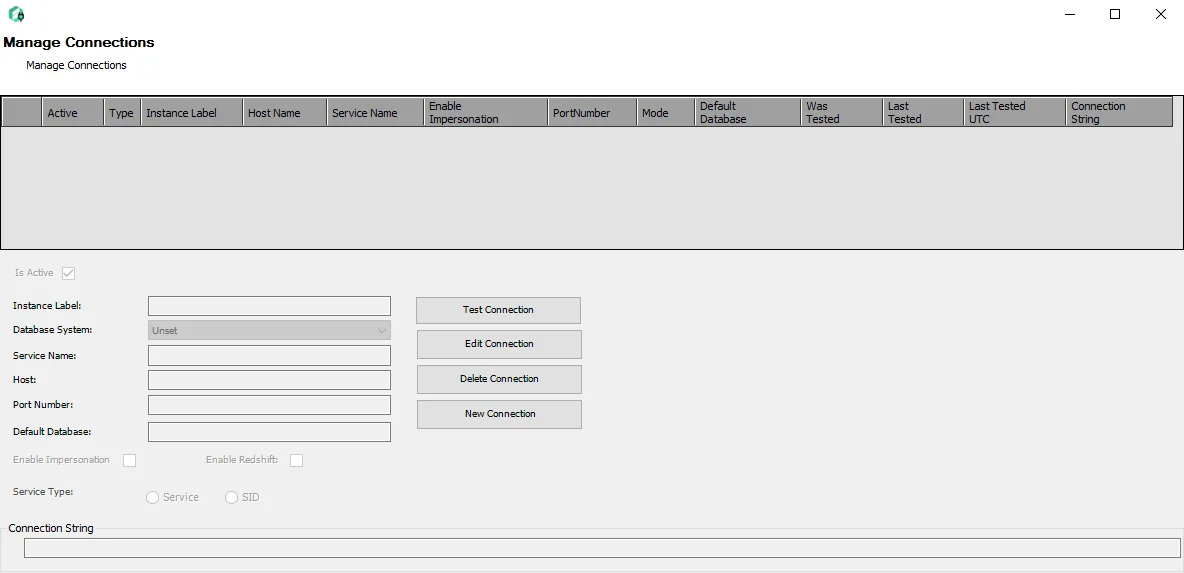Image resolution: width=1184 pixels, height=573 pixels.
Task: Create a New Connection
Action: (x=499, y=414)
